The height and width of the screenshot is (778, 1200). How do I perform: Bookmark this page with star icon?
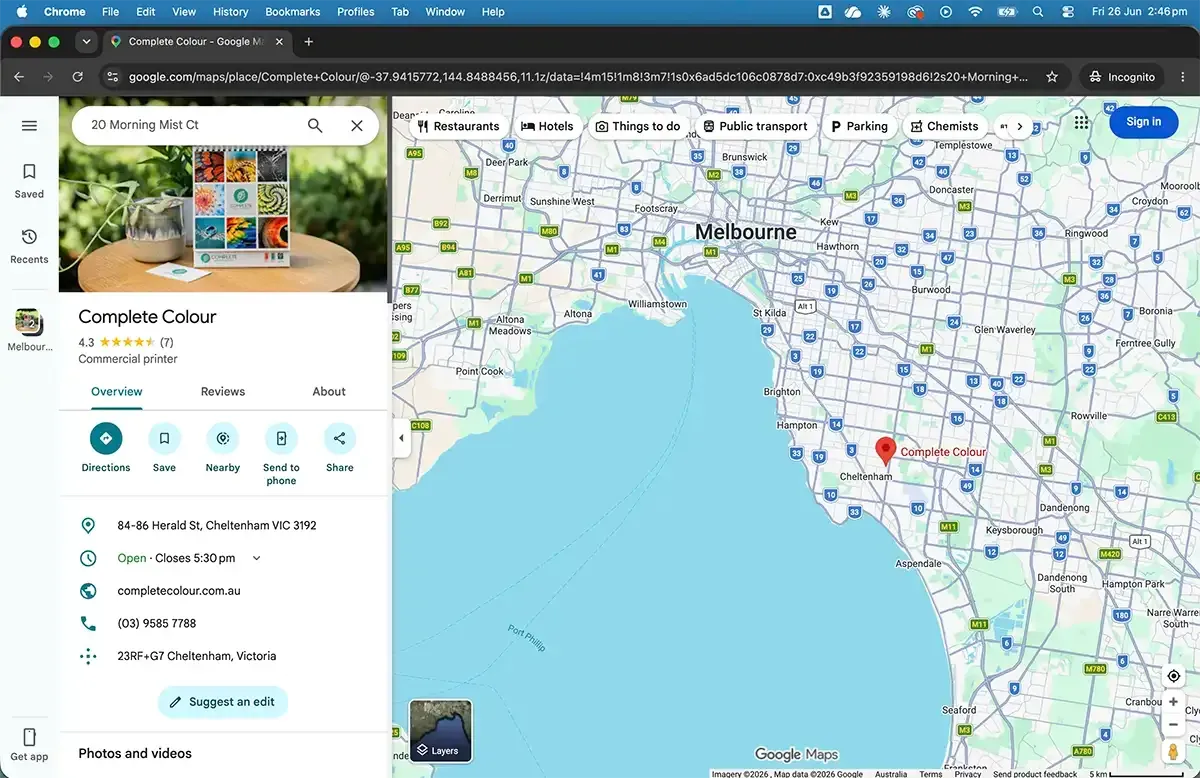pos(1052,77)
